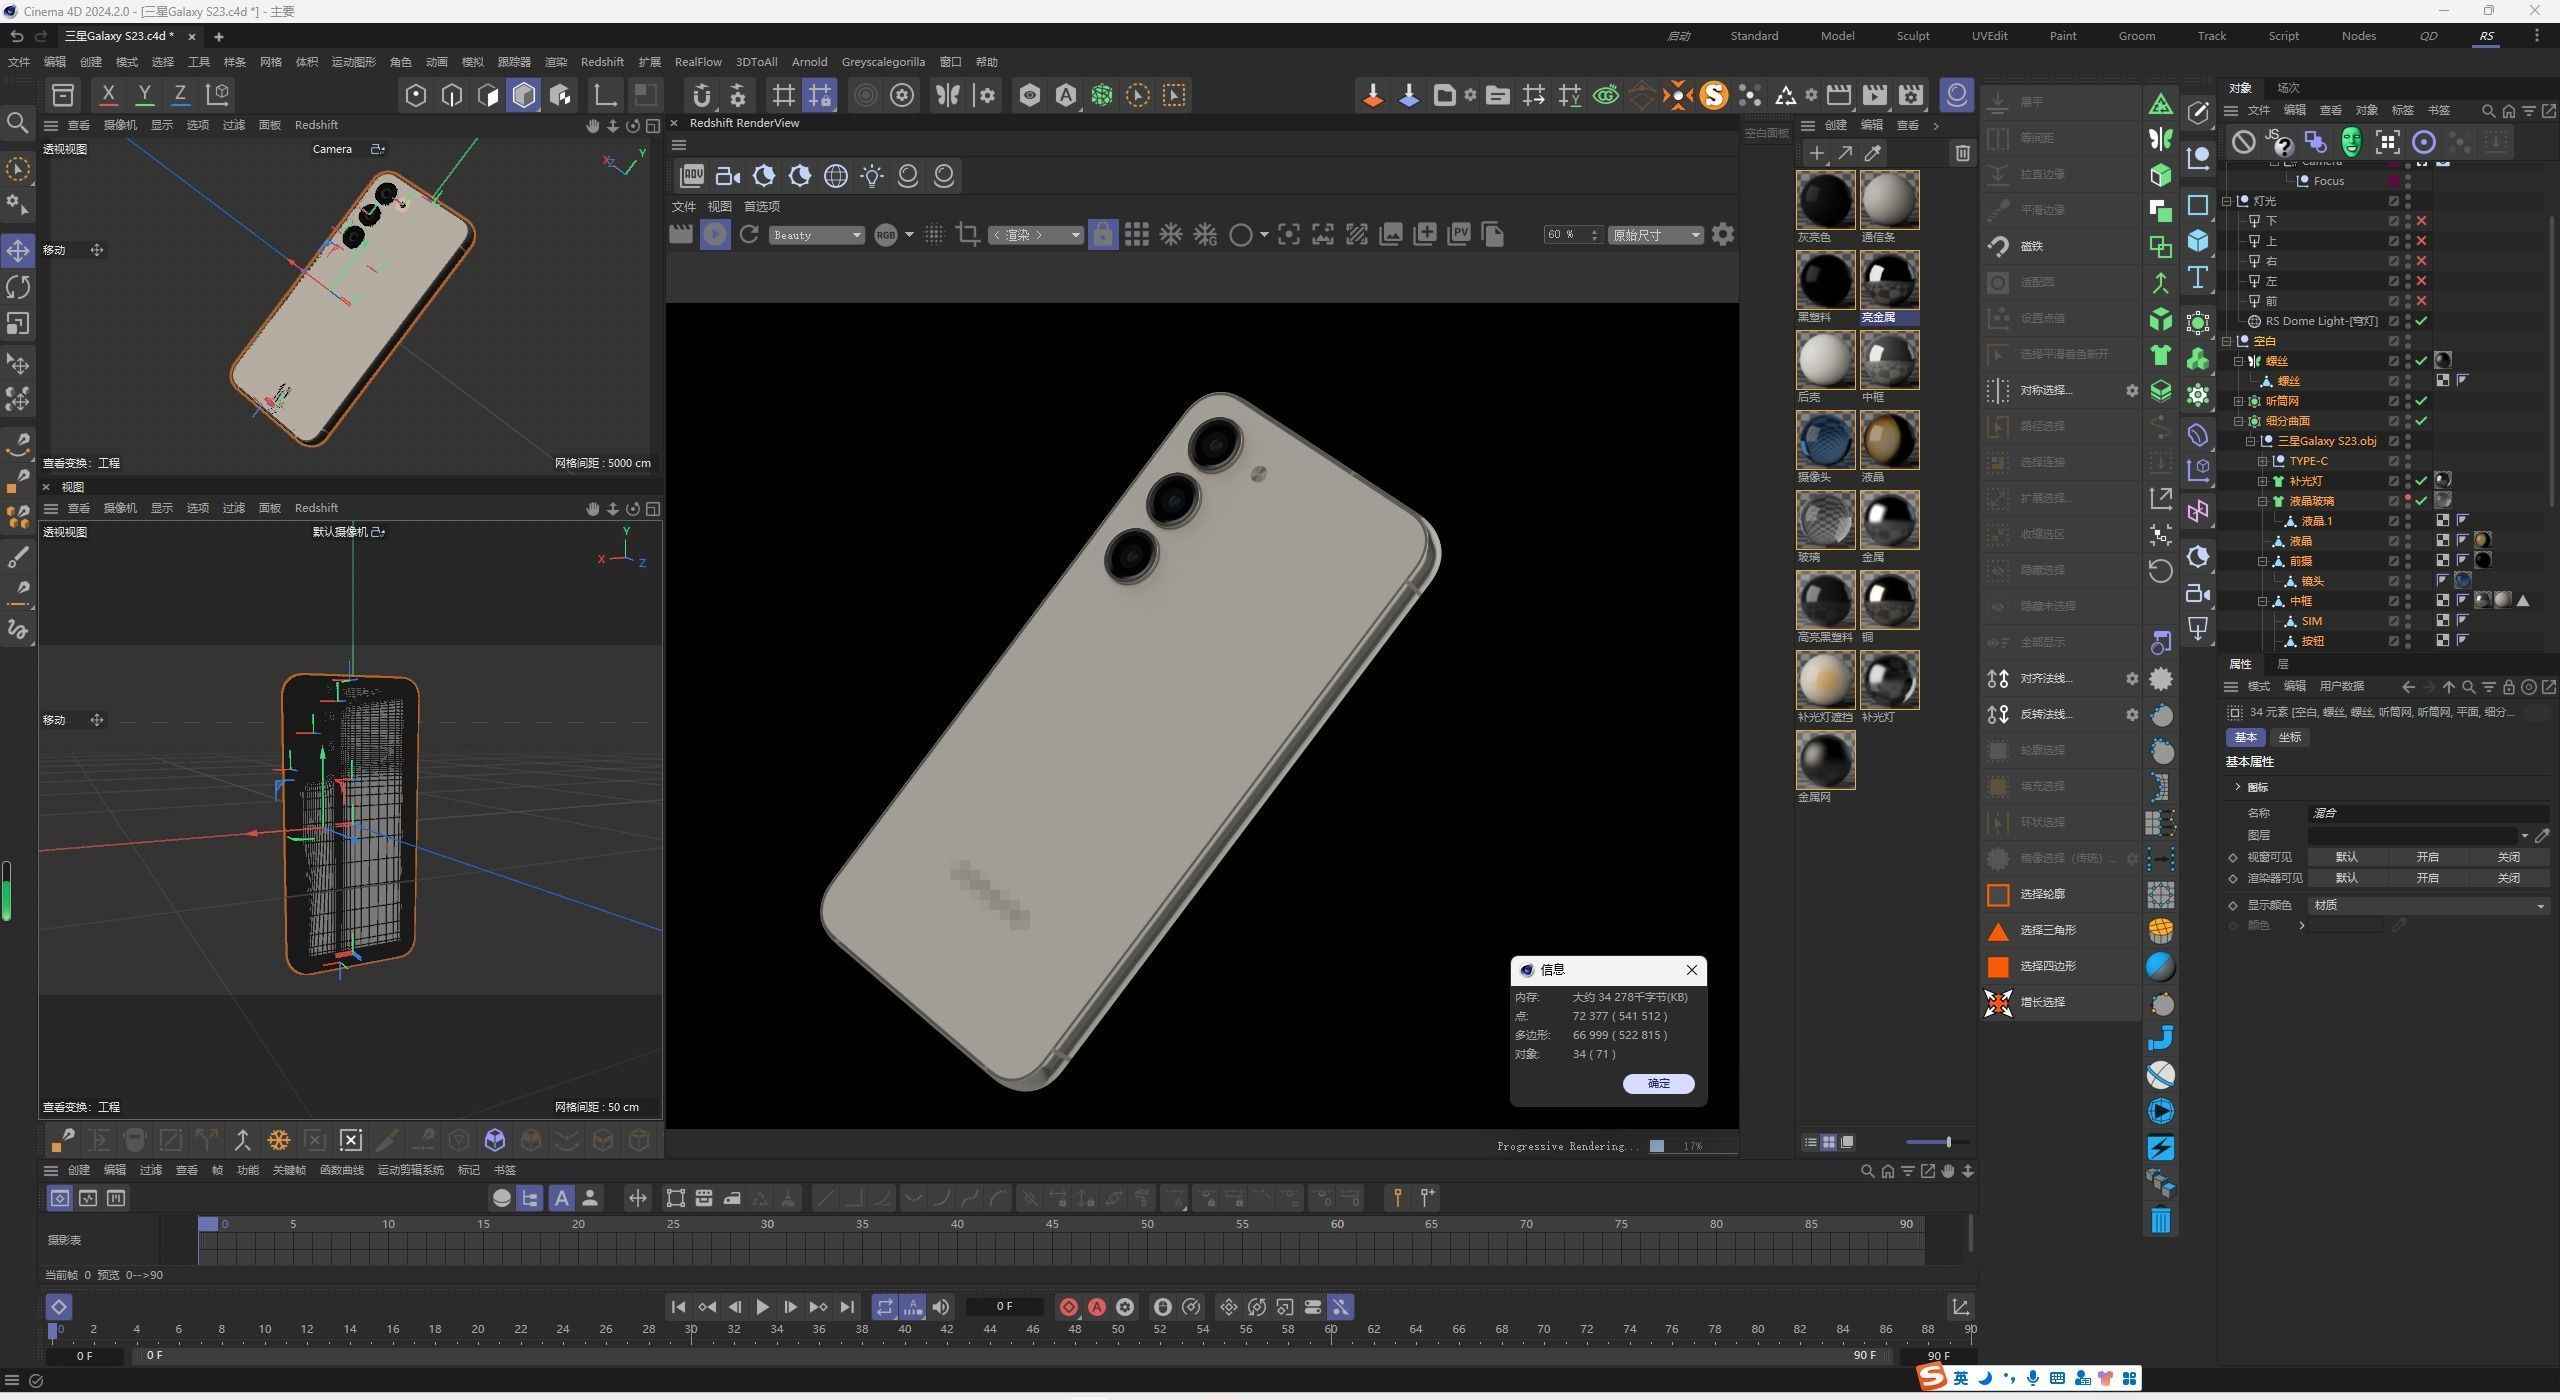This screenshot has height=1400, width=2560.
Task: Undo the last action
Action: pos(17,36)
